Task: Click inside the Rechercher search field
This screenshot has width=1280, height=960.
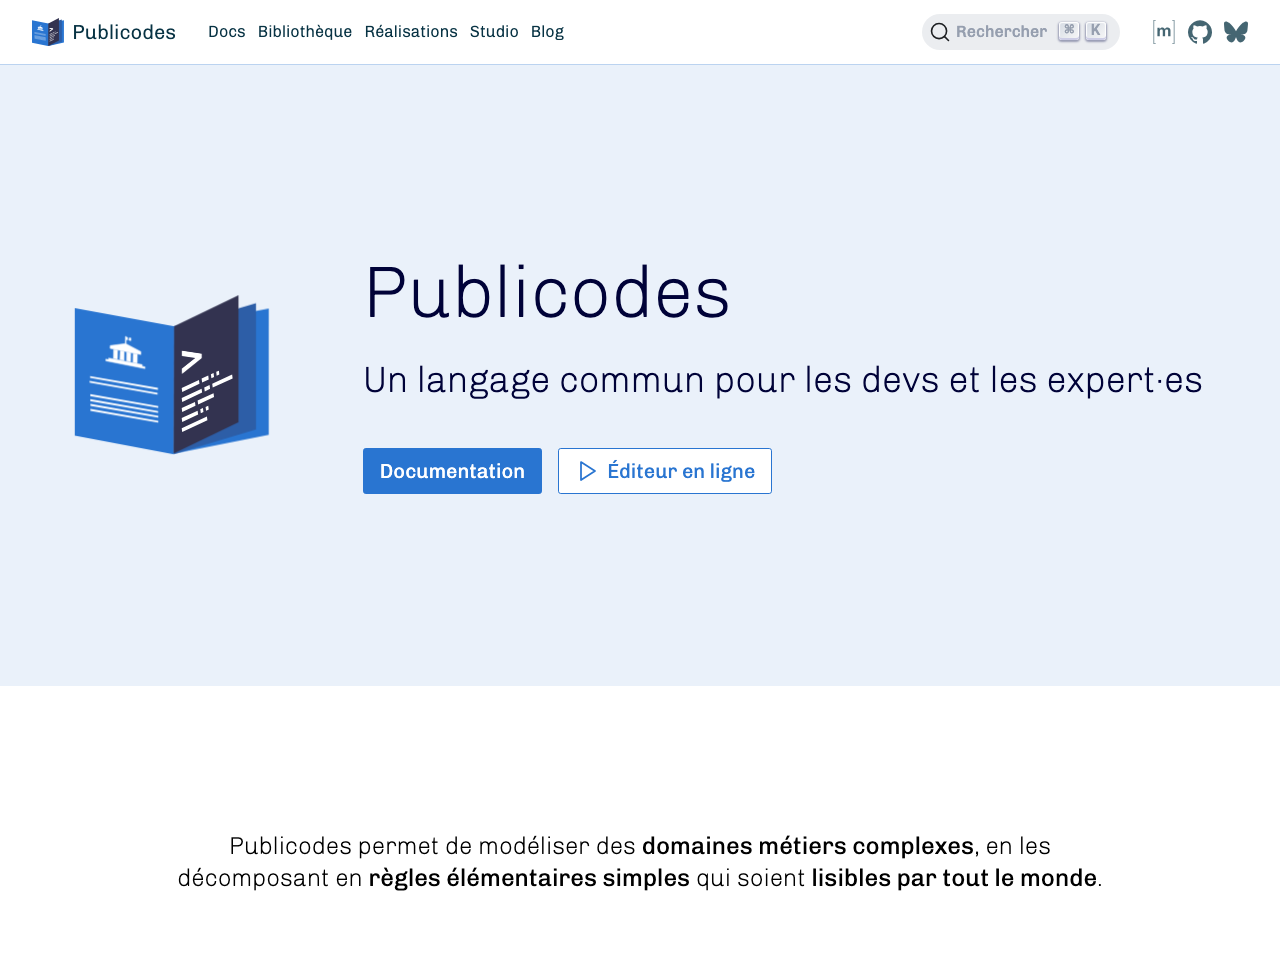Action: (x=1000, y=30)
